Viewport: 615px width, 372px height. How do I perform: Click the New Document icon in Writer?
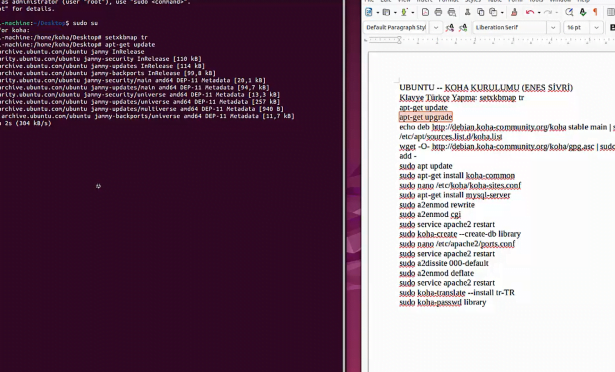(x=369, y=13)
